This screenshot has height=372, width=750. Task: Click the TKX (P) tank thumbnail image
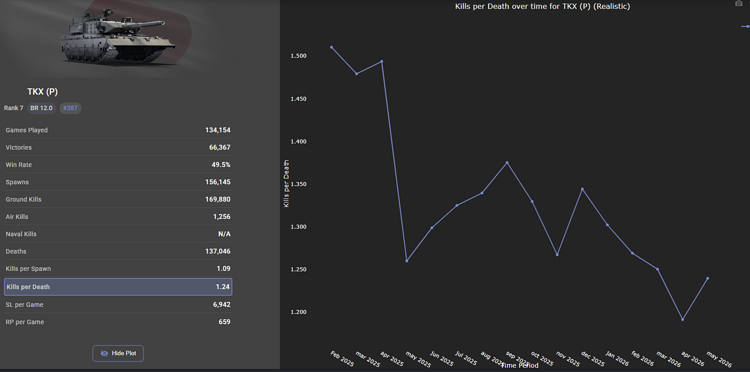(x=118, y=37)
